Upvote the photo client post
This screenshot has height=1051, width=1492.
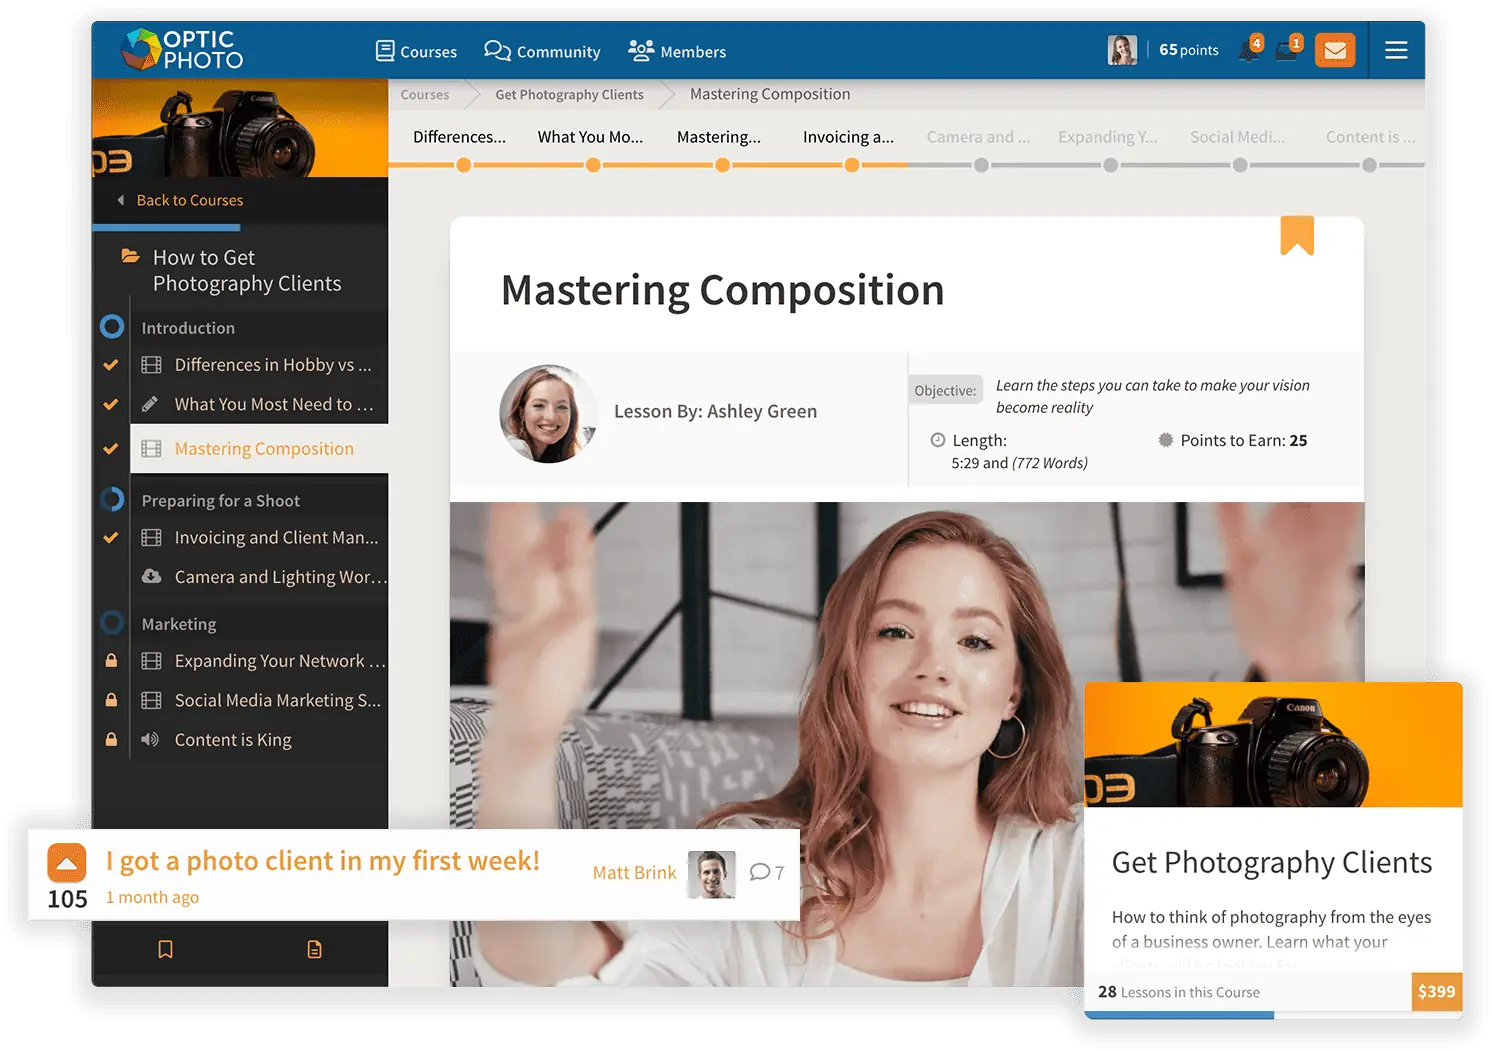(x=67, y=862)
